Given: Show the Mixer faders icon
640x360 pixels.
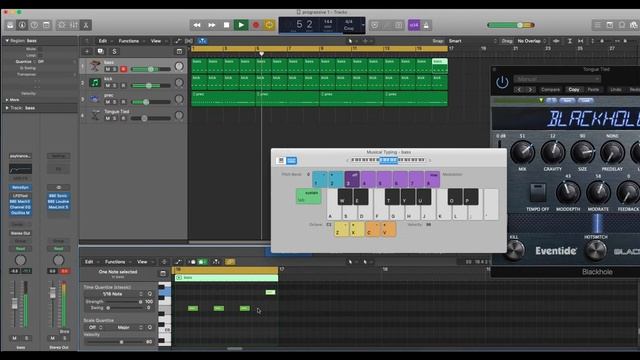Looking at the screenshot, I should [x=74, y=25].
